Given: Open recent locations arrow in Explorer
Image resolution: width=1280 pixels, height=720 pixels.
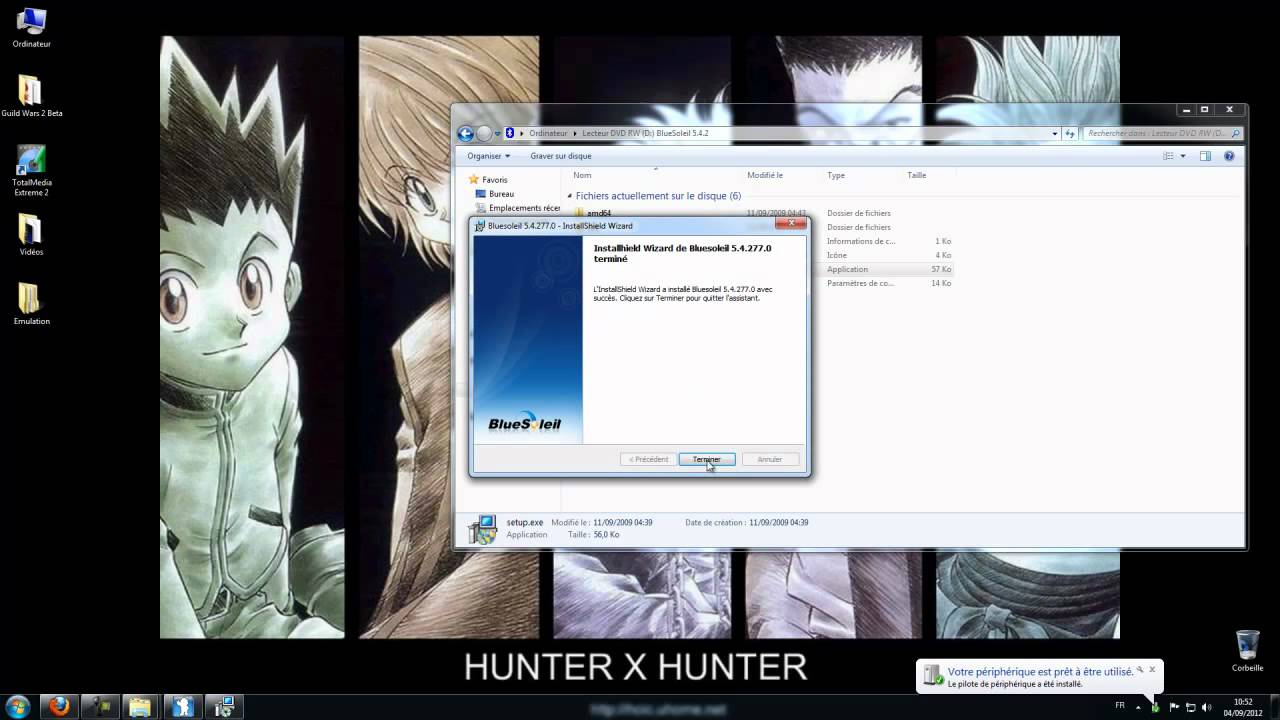Looking at the screenshot, I should click(497, 133).
